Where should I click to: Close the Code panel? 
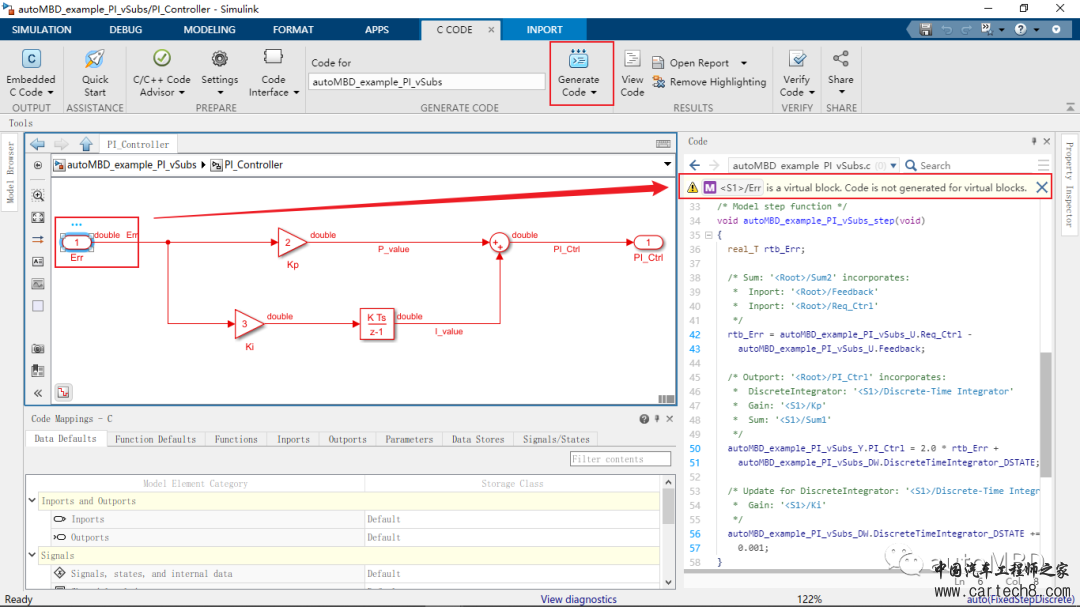(x=1047, y=141)
